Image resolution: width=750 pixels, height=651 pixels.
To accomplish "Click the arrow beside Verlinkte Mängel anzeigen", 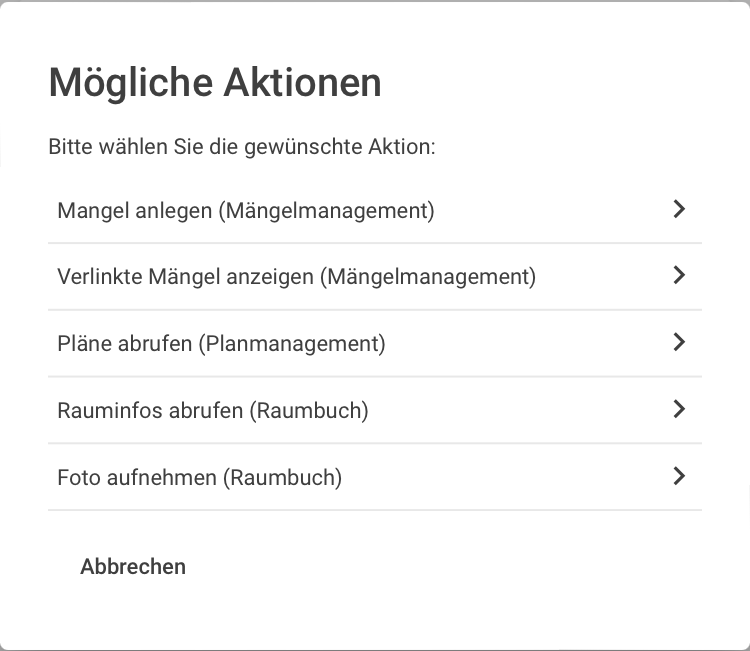I will click(679, 275).
